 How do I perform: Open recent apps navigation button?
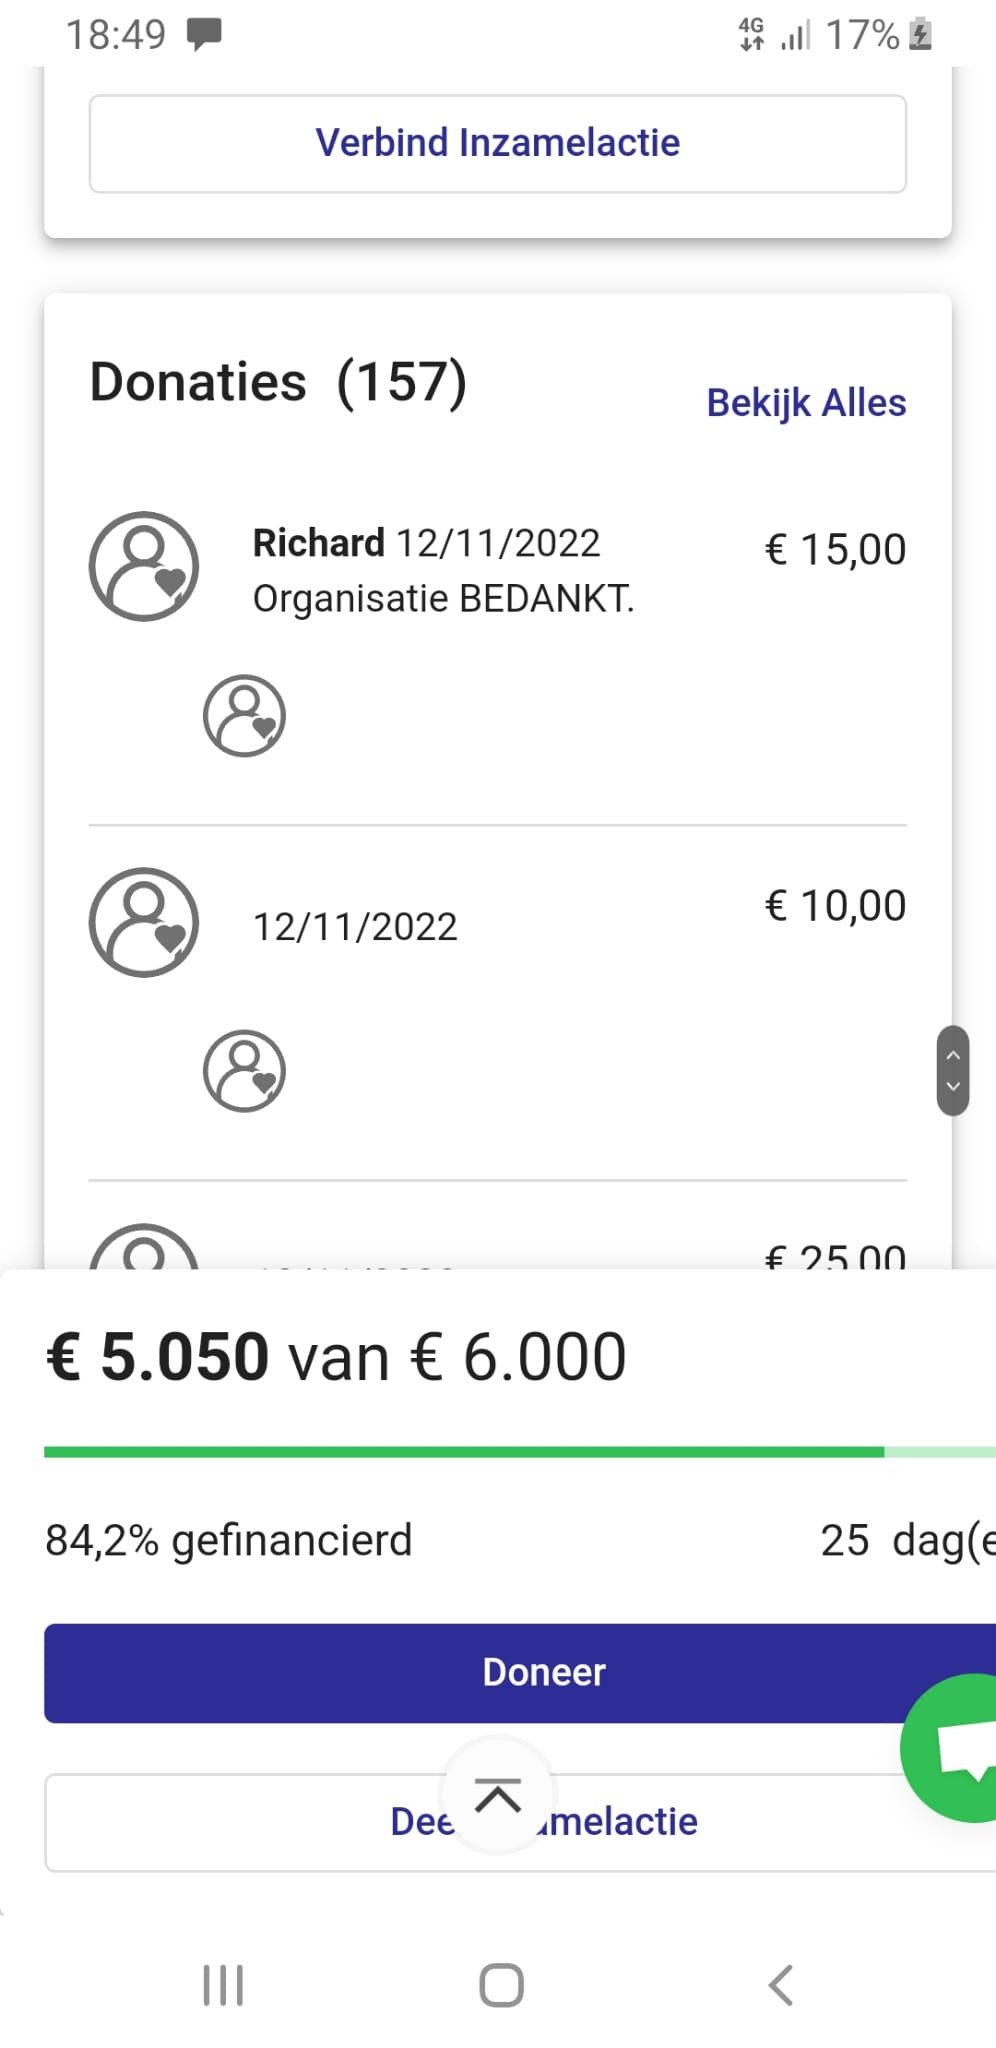[223, 1985]
